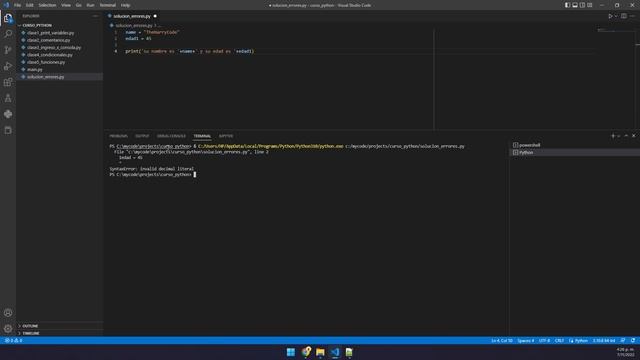Open the Go menu
This screenshot has width=640, height=360.
[78, 5]
